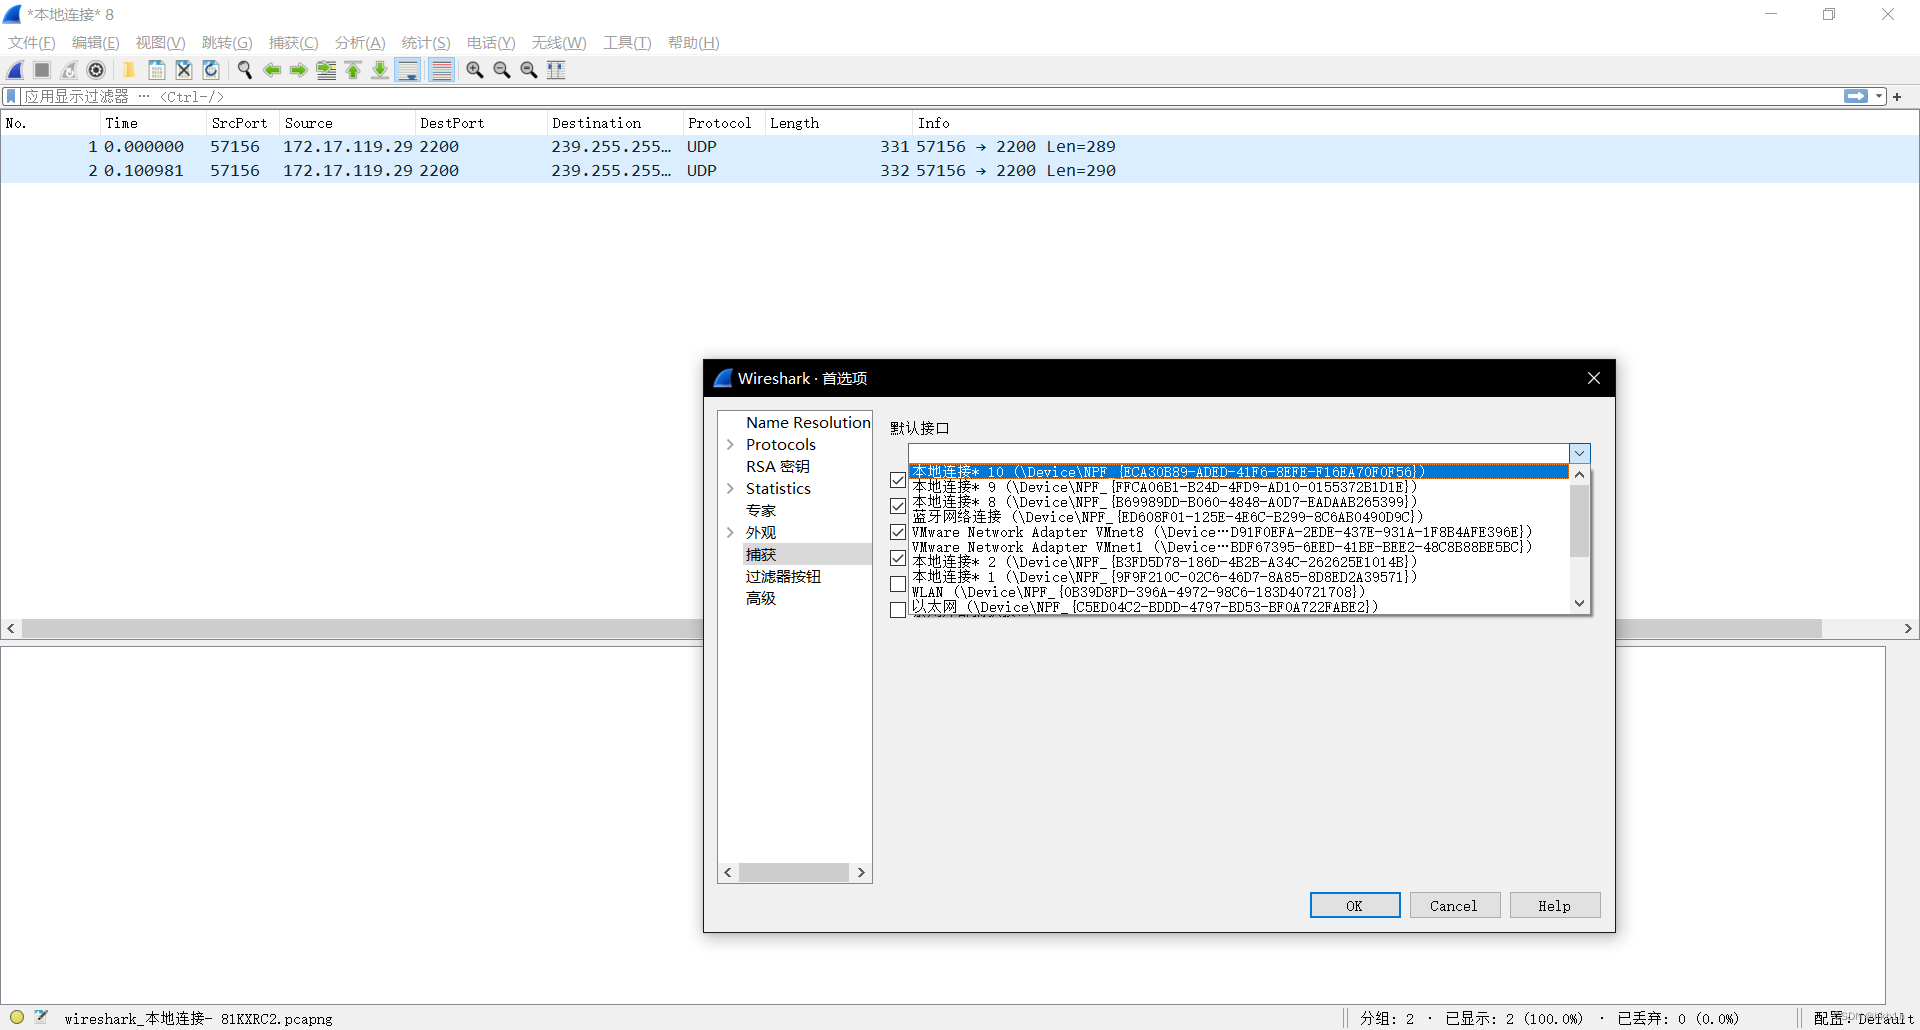Edit capture file comment status icon

click(41, 1017)
